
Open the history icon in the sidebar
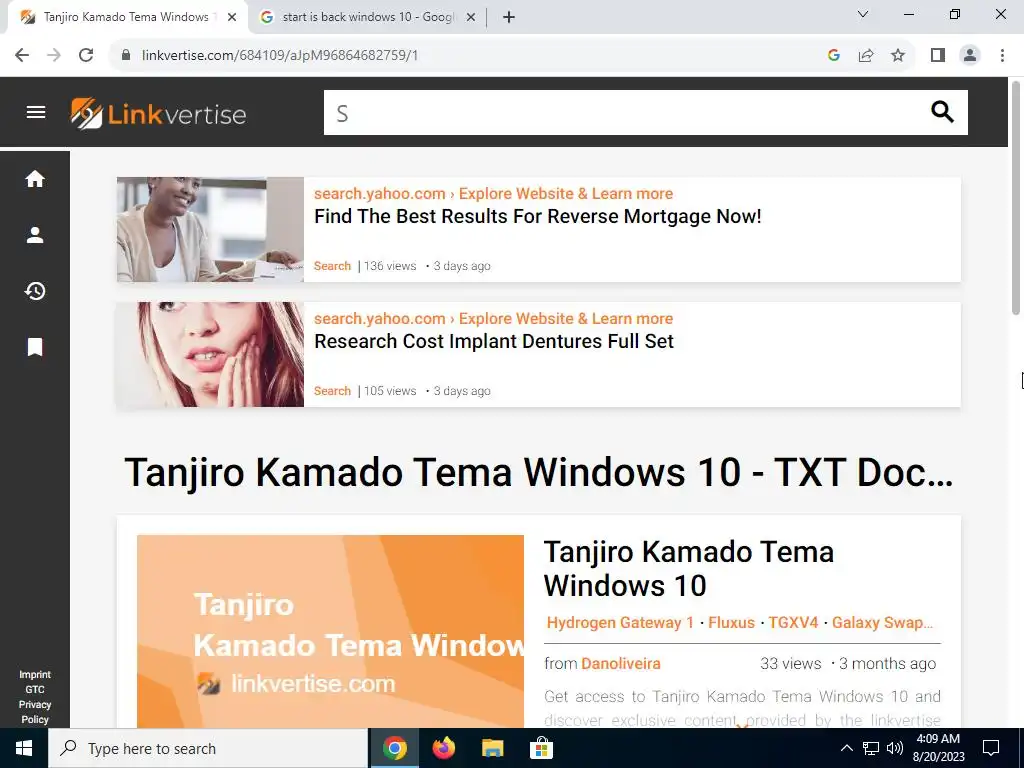click(35, 291)
